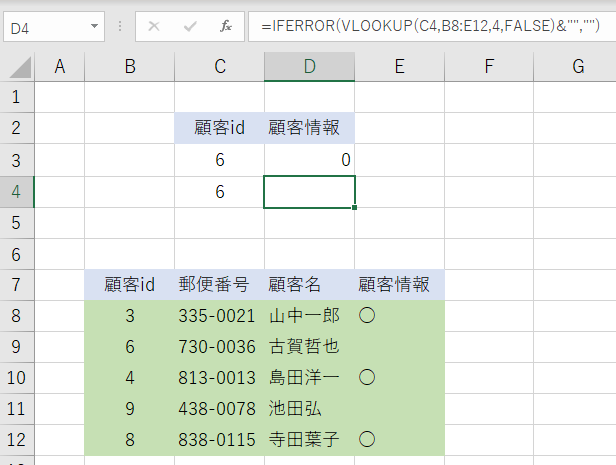616x465 pixels.
Task: Open the Insert Function fx dialog
Action: coord(226,26)
